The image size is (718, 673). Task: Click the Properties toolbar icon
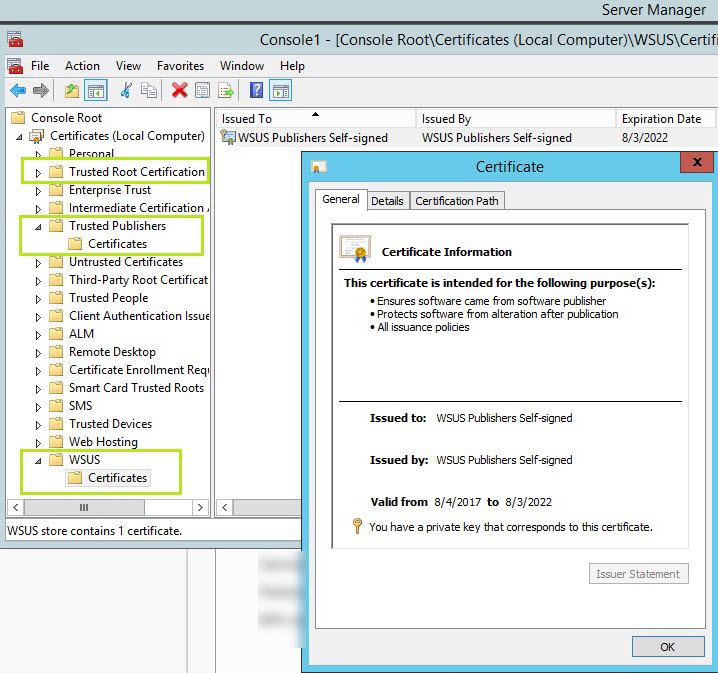click(x=203, y=91)
